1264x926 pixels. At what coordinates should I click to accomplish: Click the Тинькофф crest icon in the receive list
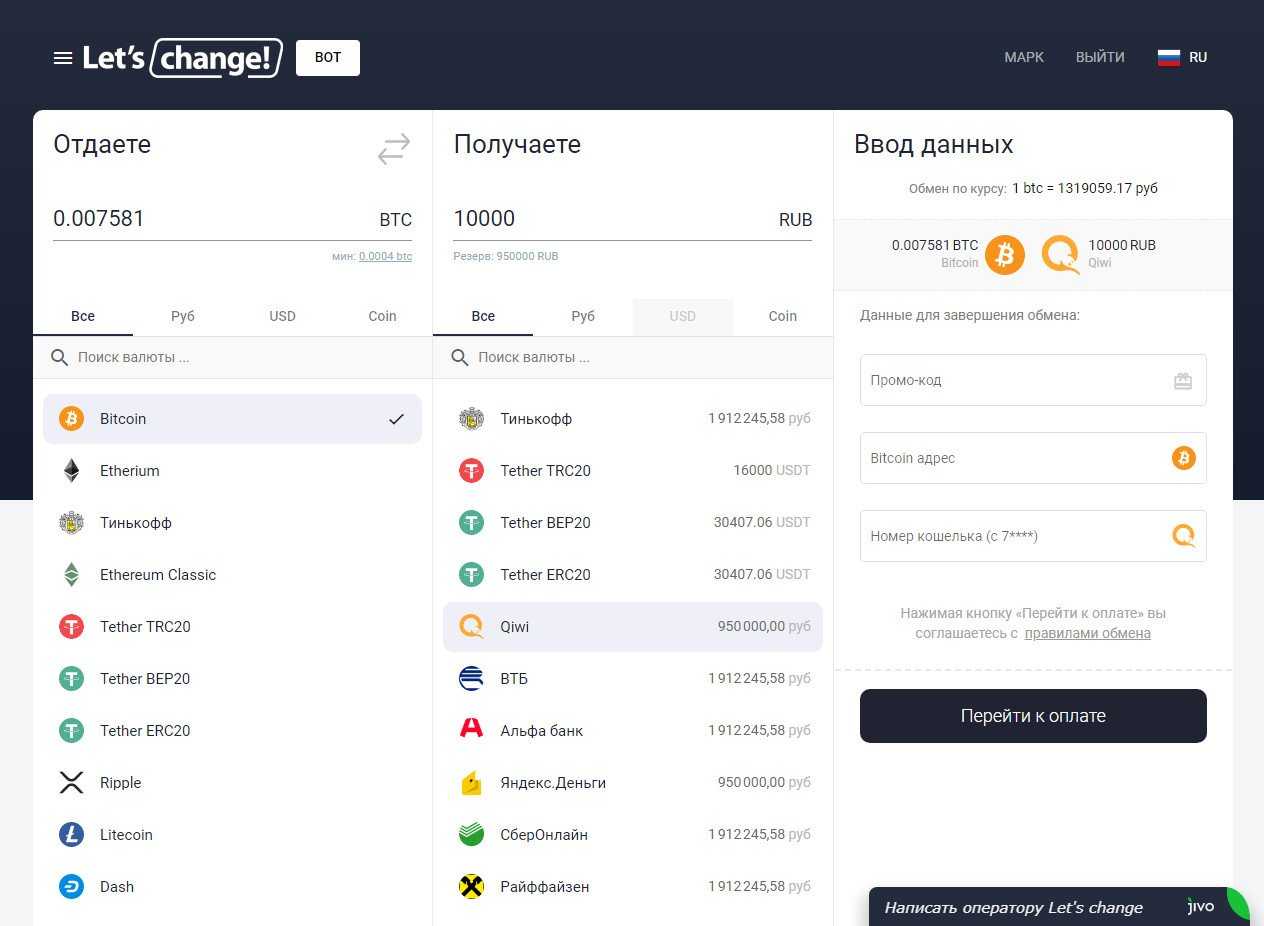point(471,419)
